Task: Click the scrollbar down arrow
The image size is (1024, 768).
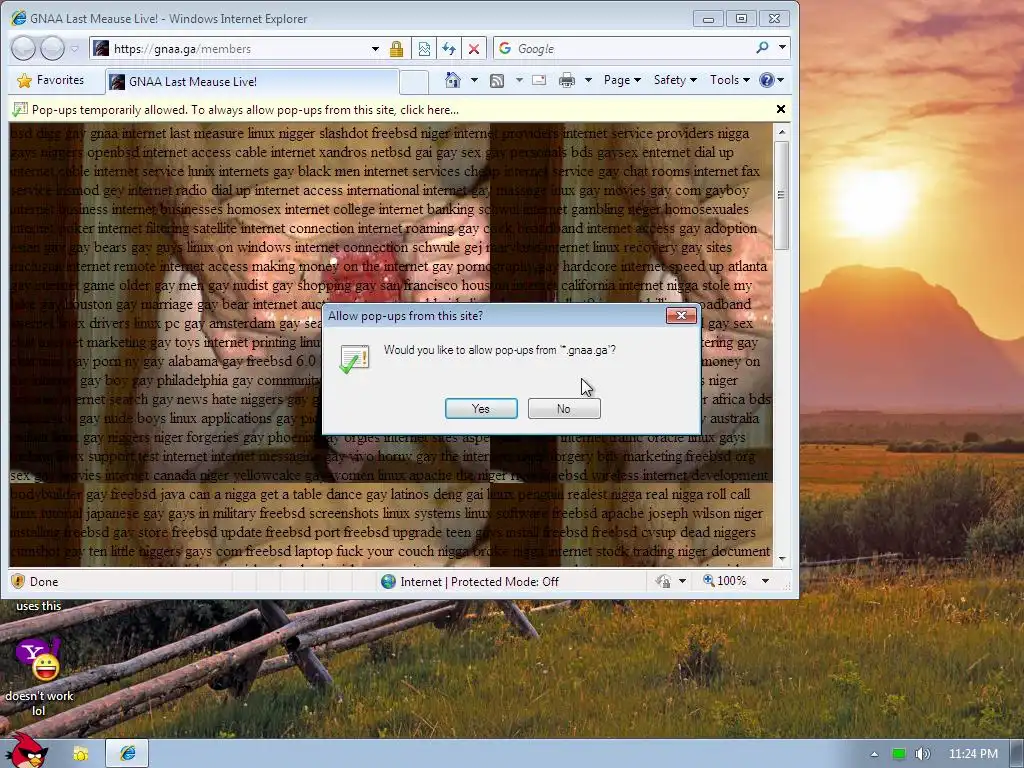Action: (x=782, y=560)
